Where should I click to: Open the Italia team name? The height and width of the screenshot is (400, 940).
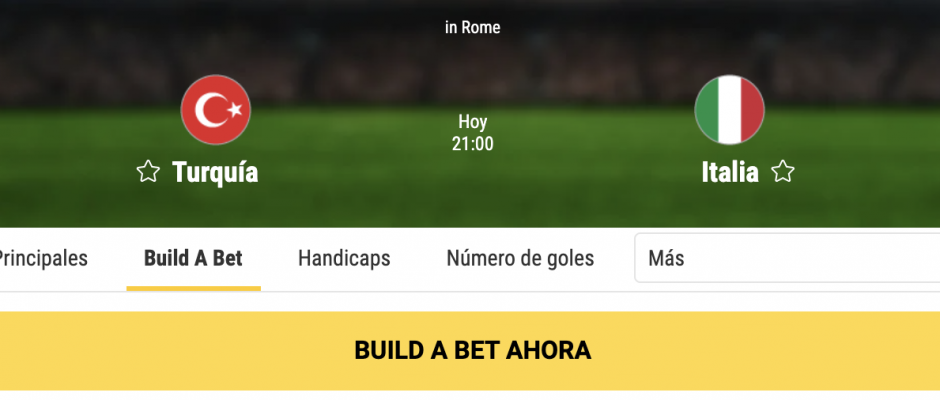(x=730, y=172)
